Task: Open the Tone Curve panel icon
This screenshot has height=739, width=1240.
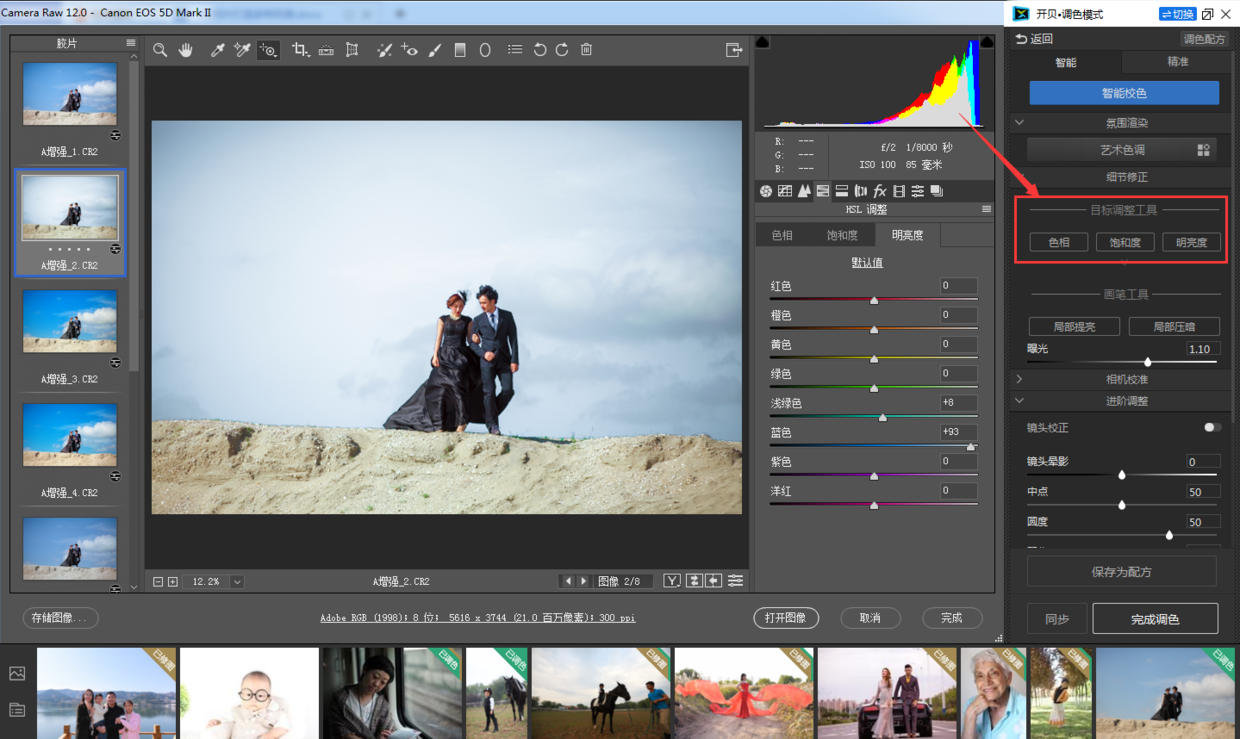Action: (785, 191)
